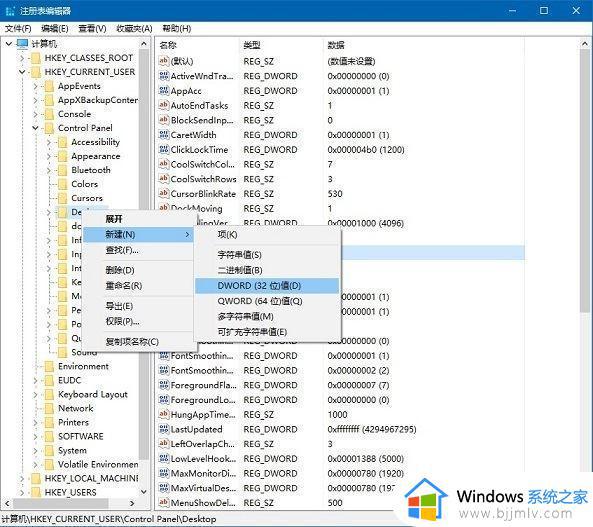The height and width of the screenshot is (527, 593).
Task: Select 重命名(R) in the context menu
Action: point(138,286)
